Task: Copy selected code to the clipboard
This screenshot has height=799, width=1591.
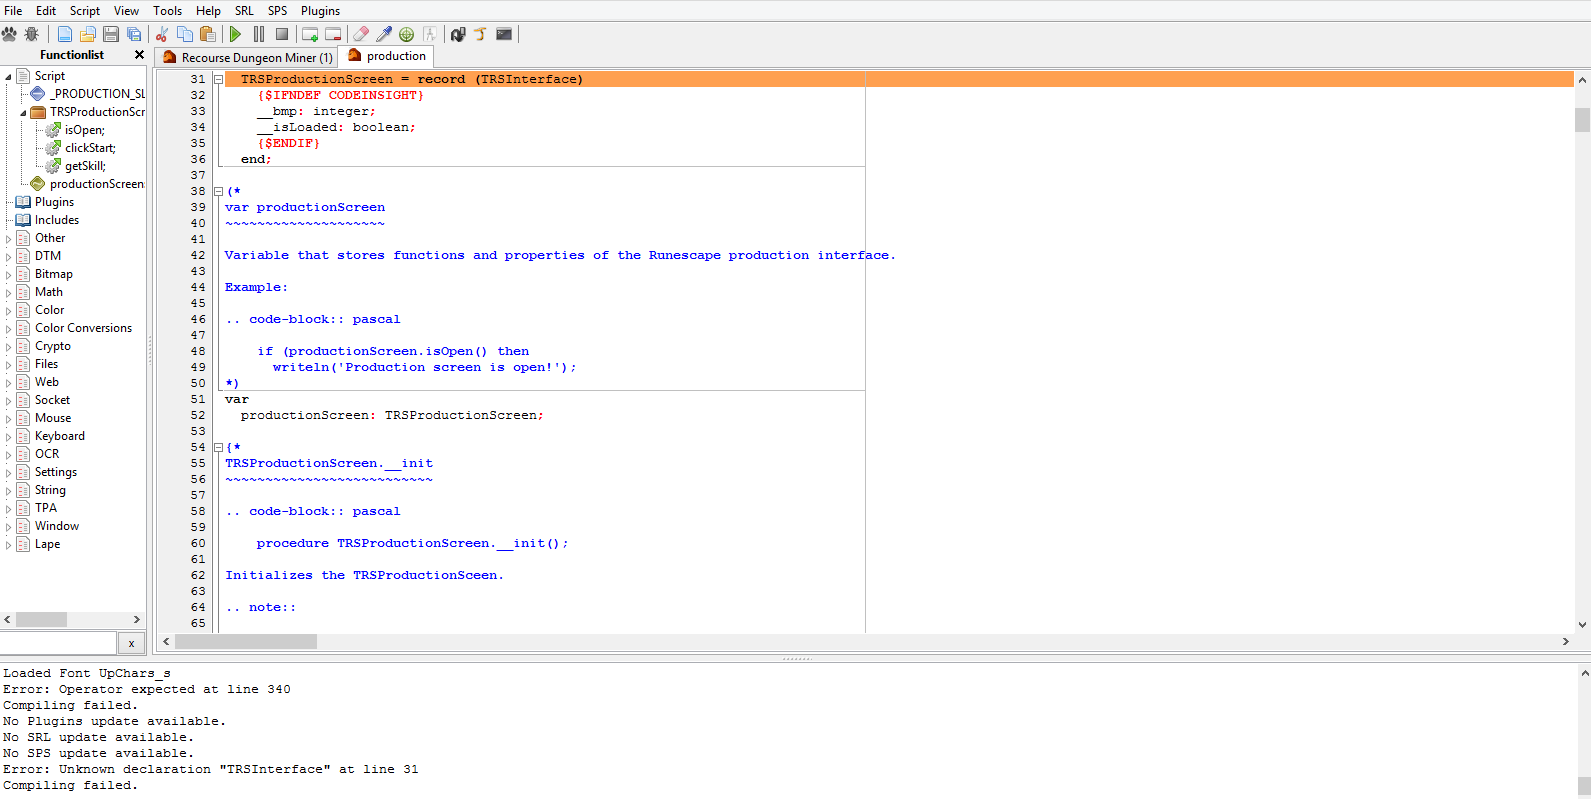Action: tap(185, 34)
